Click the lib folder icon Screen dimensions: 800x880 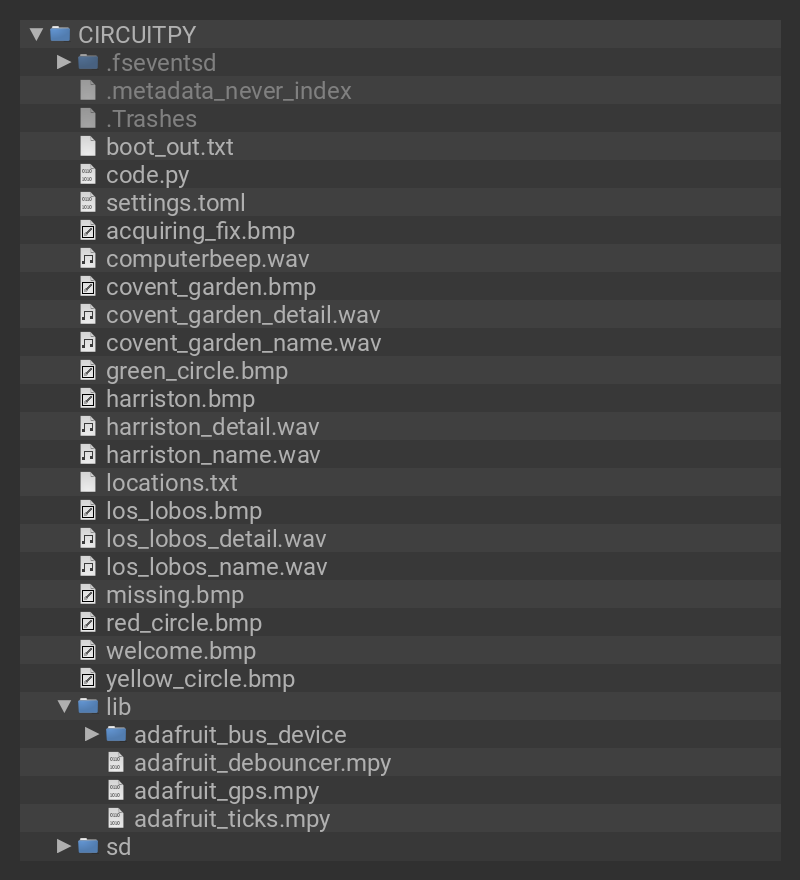pos(88,706)
